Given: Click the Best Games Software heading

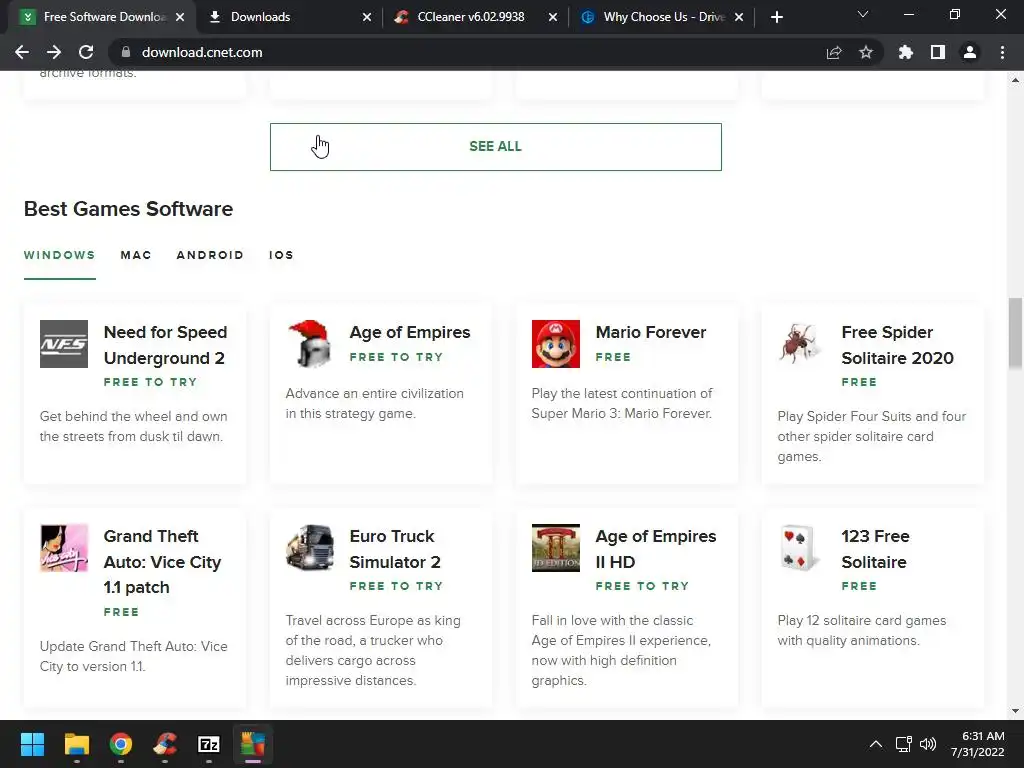Looking at the screenshot, I should click(x=128, y=209).
